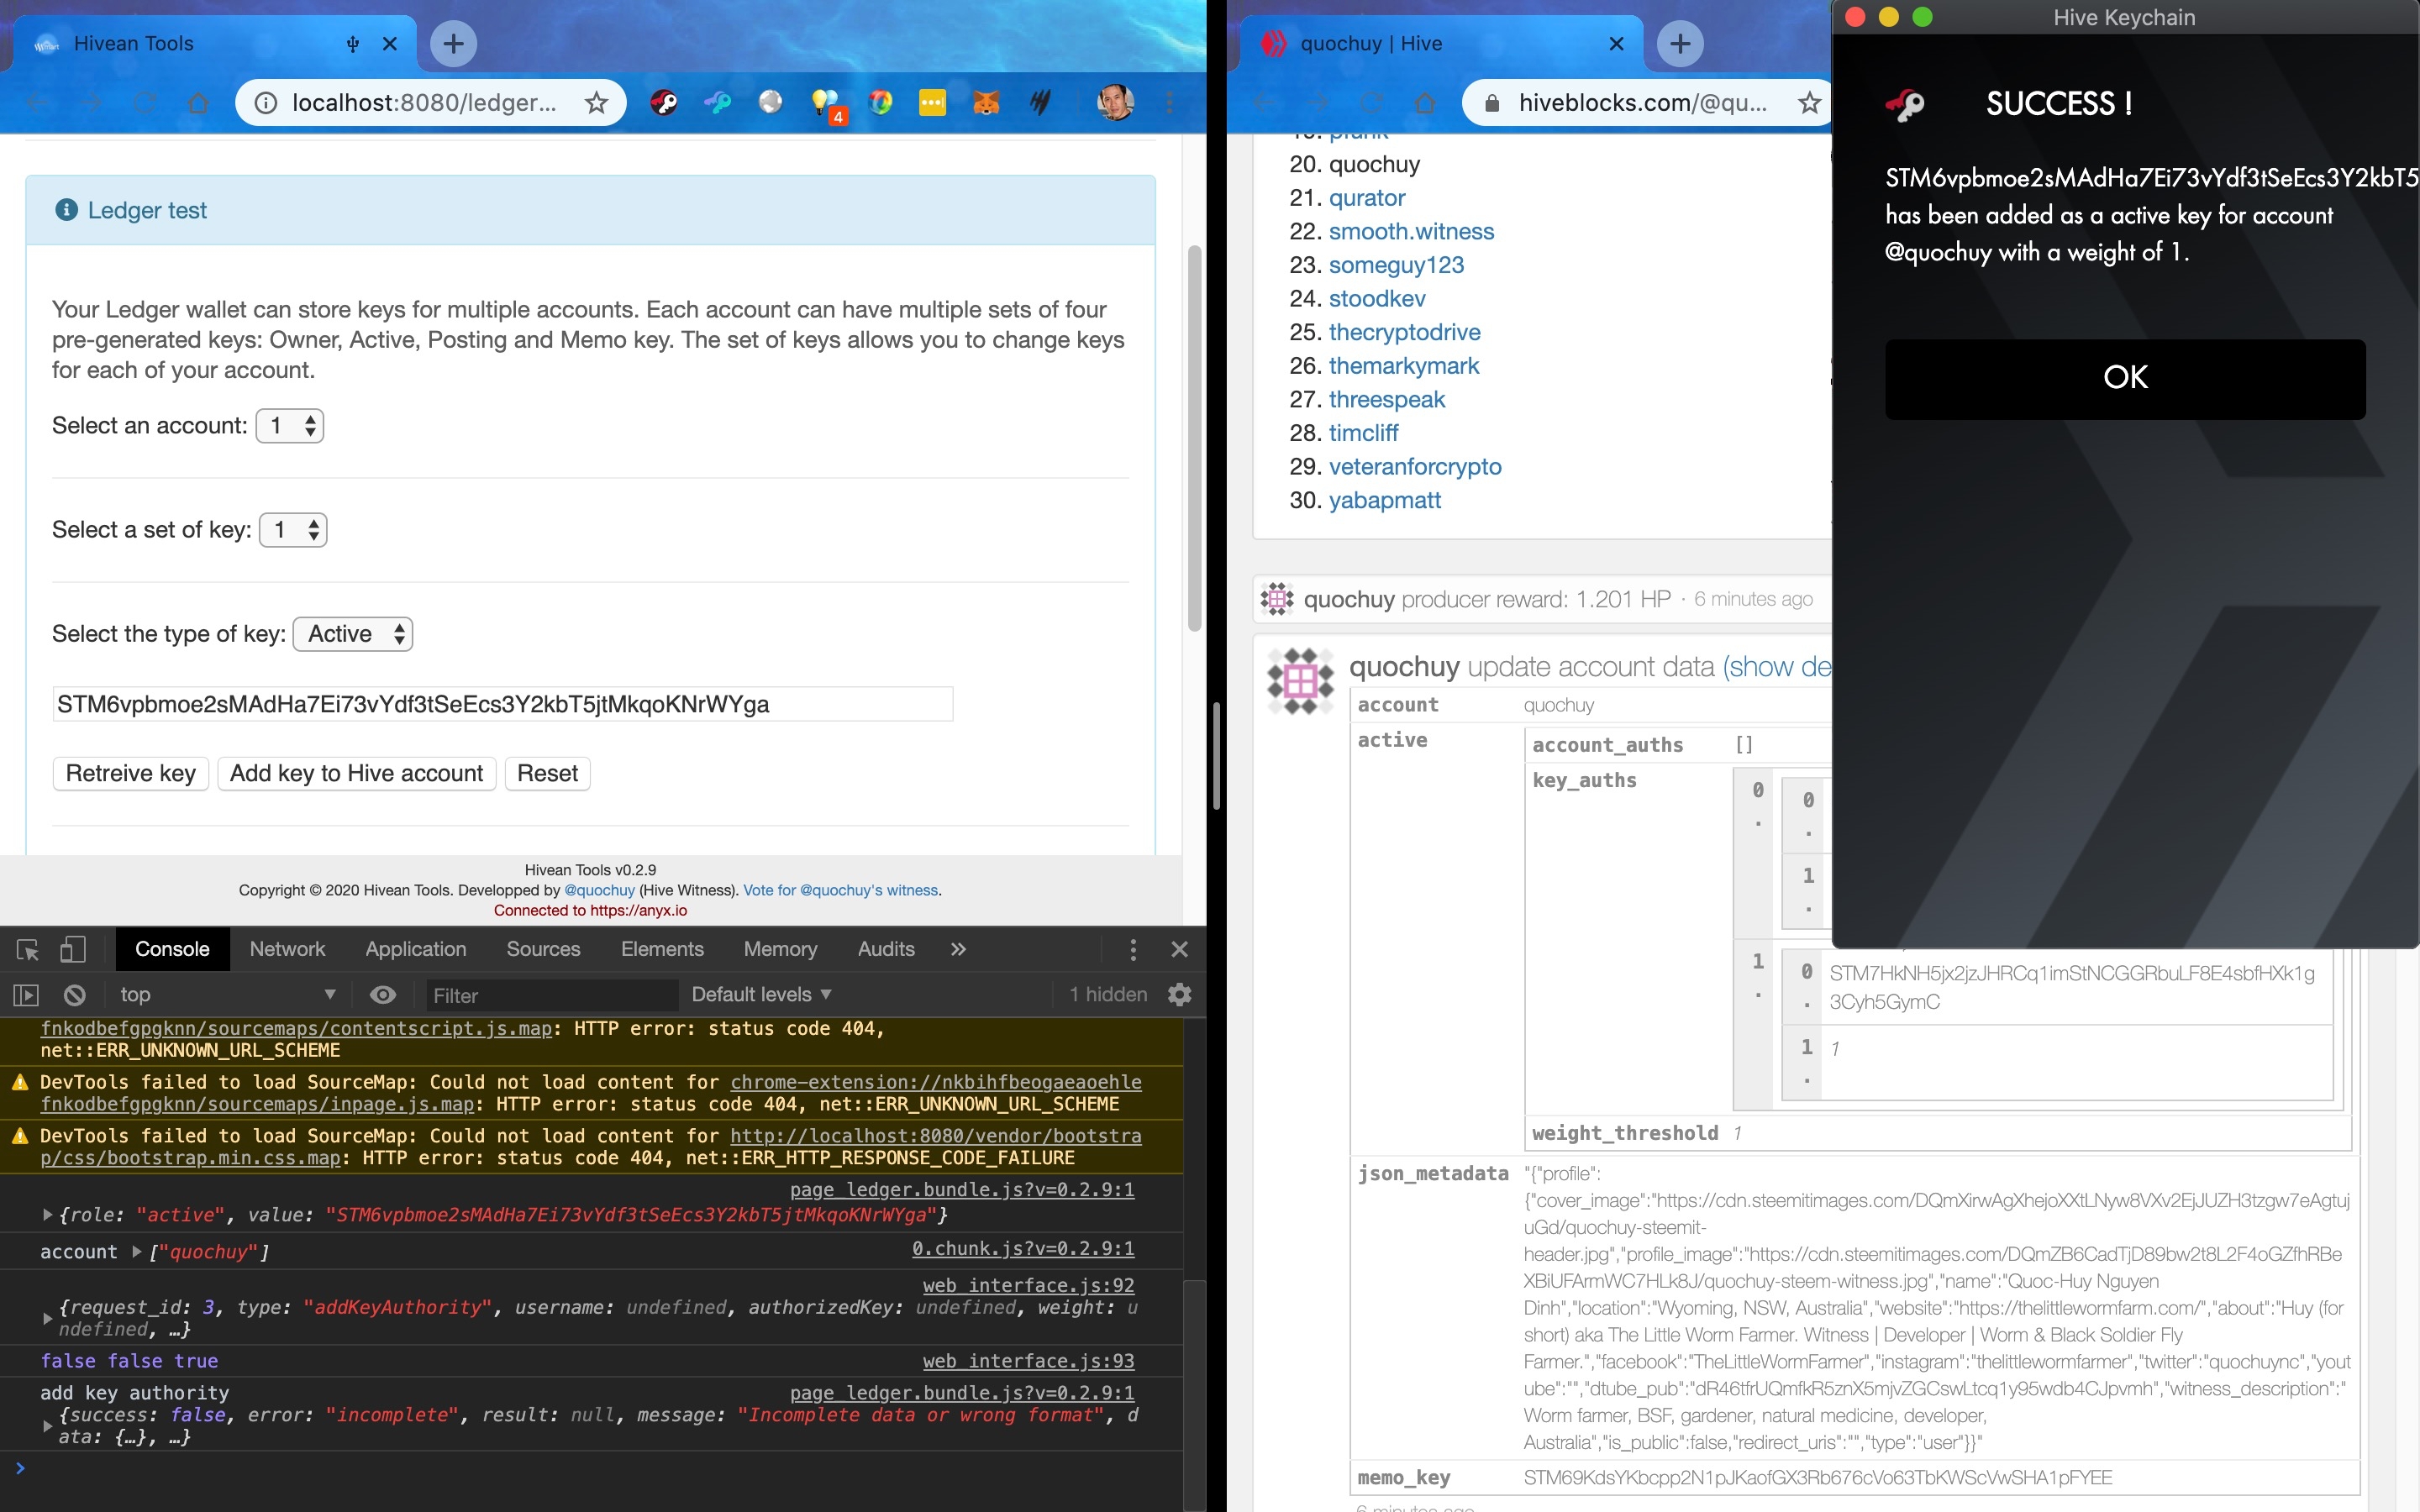Click the Console tab in DevTools
The image size is (2420, 1512).
pos(172,948)
